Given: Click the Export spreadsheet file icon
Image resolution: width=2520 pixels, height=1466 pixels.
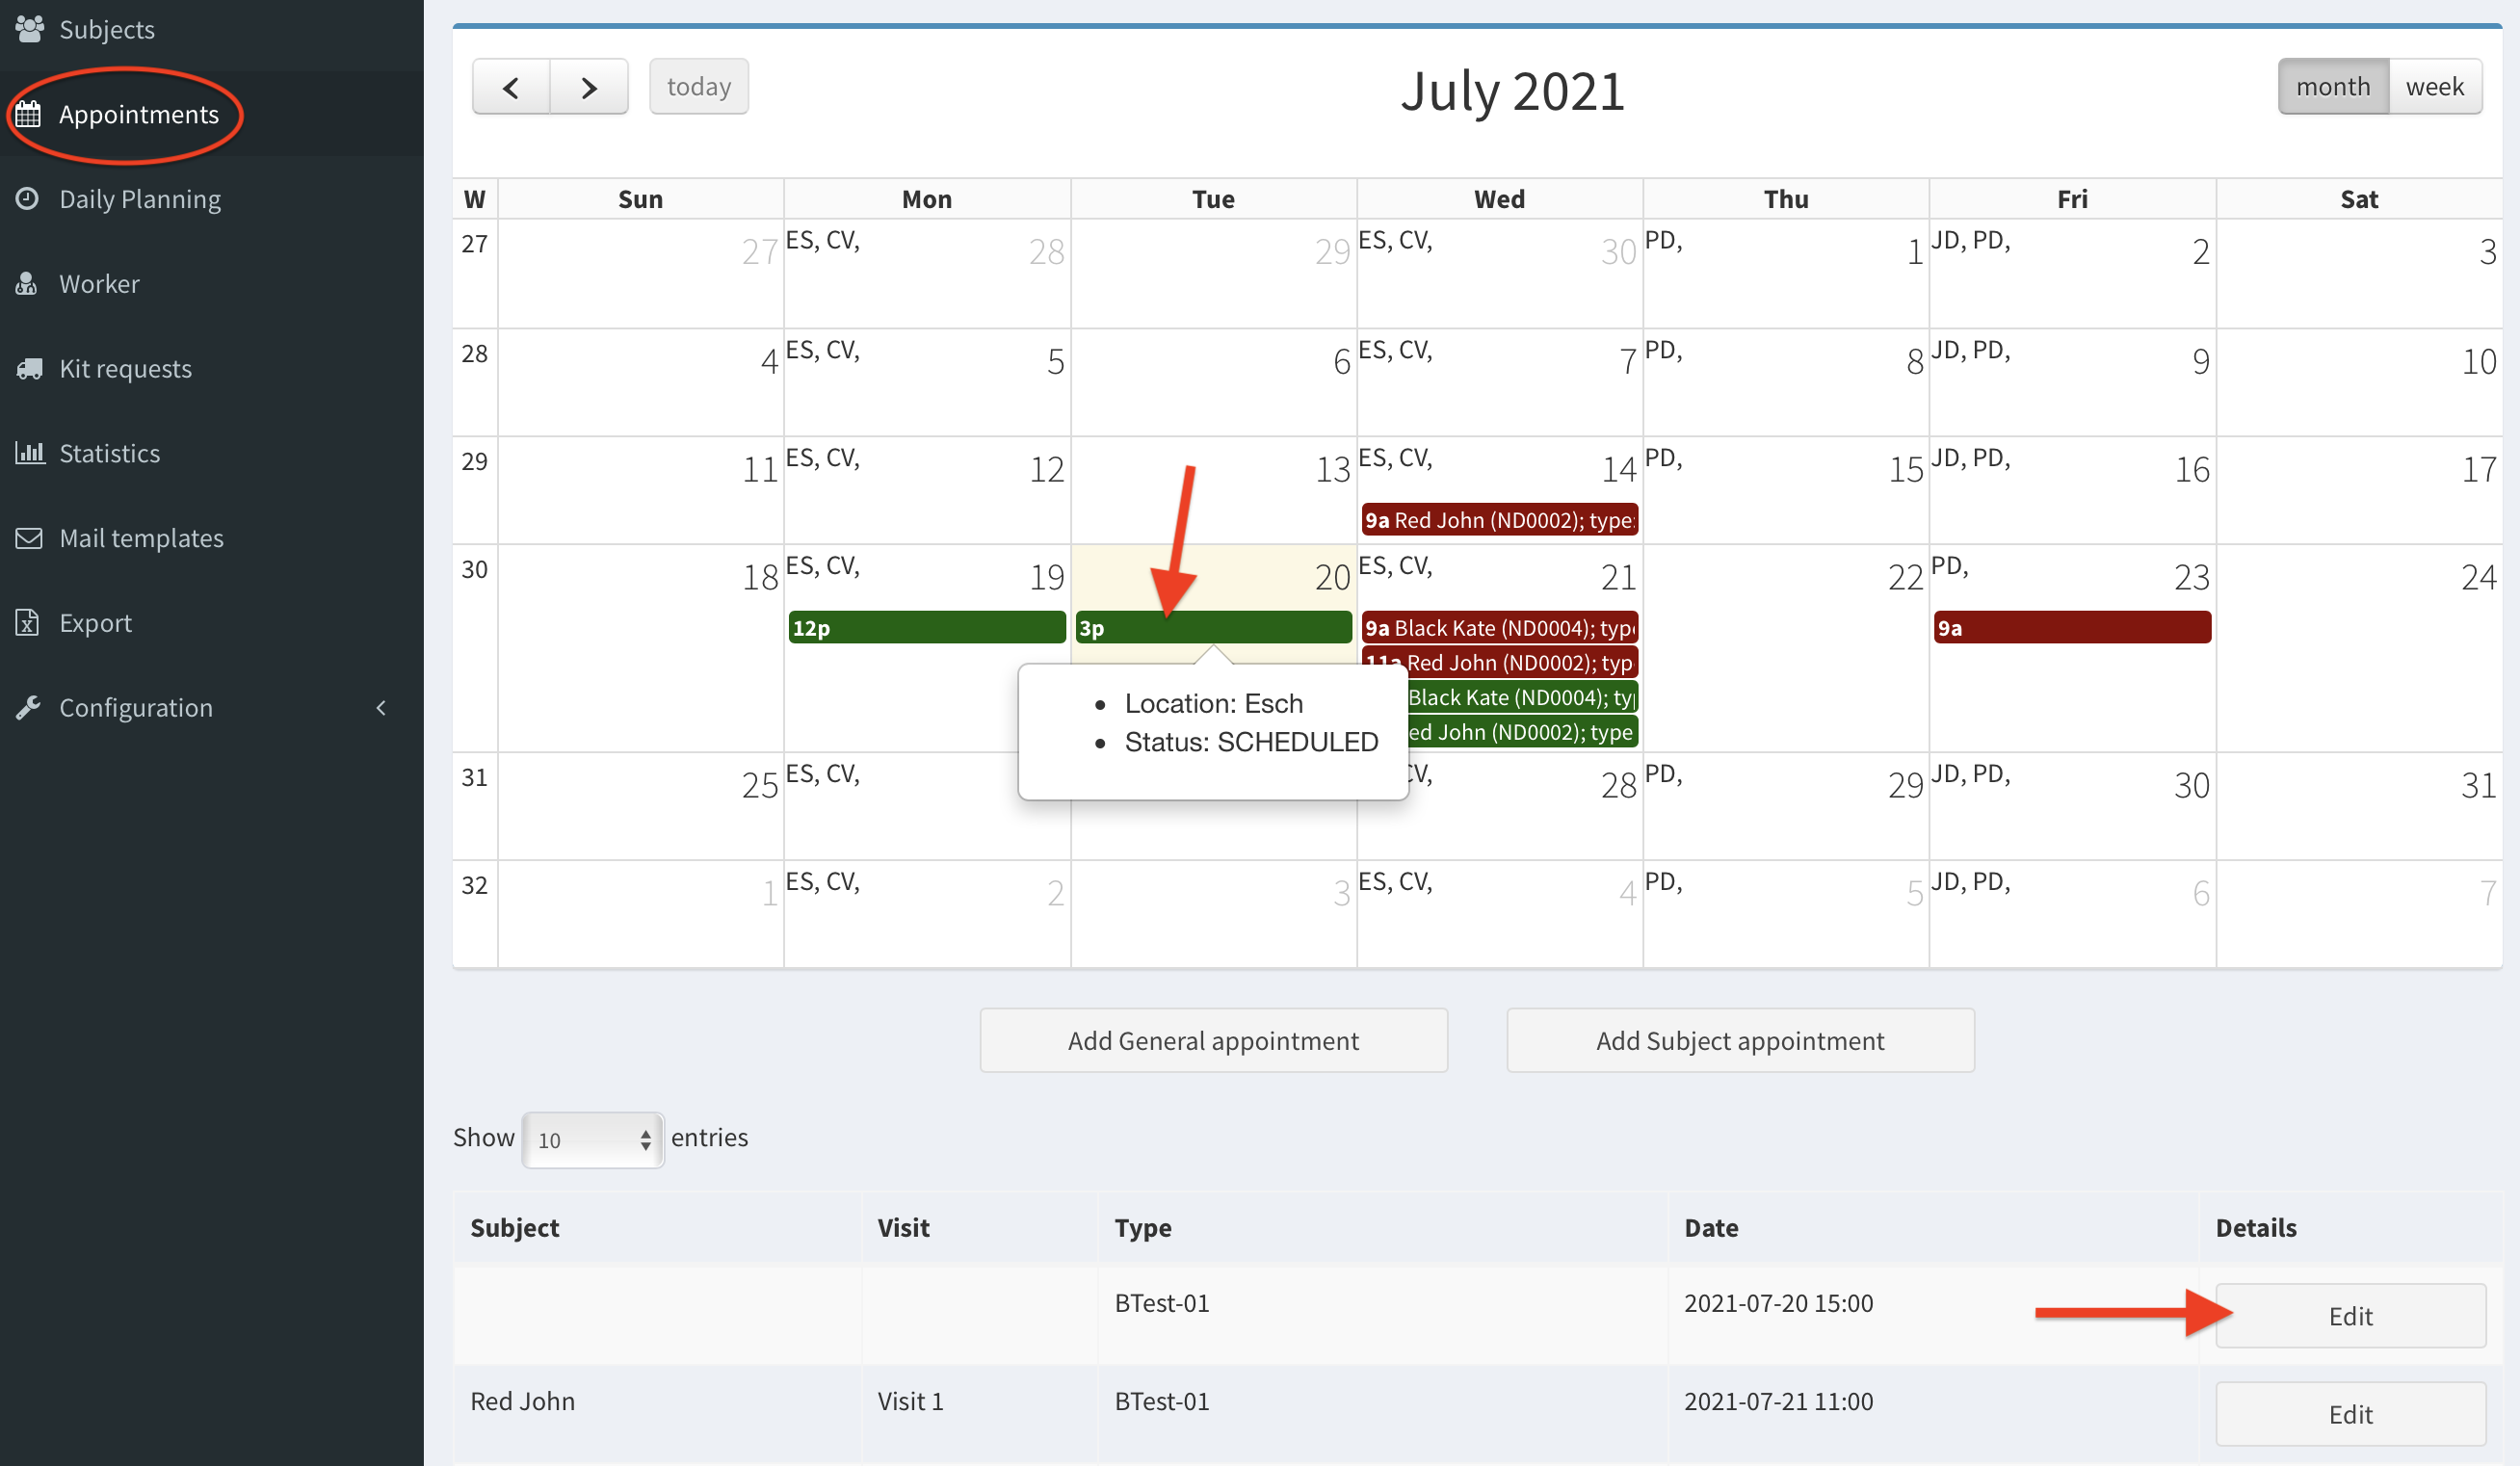Looking at the screenshot, I should tap(28, 623).
